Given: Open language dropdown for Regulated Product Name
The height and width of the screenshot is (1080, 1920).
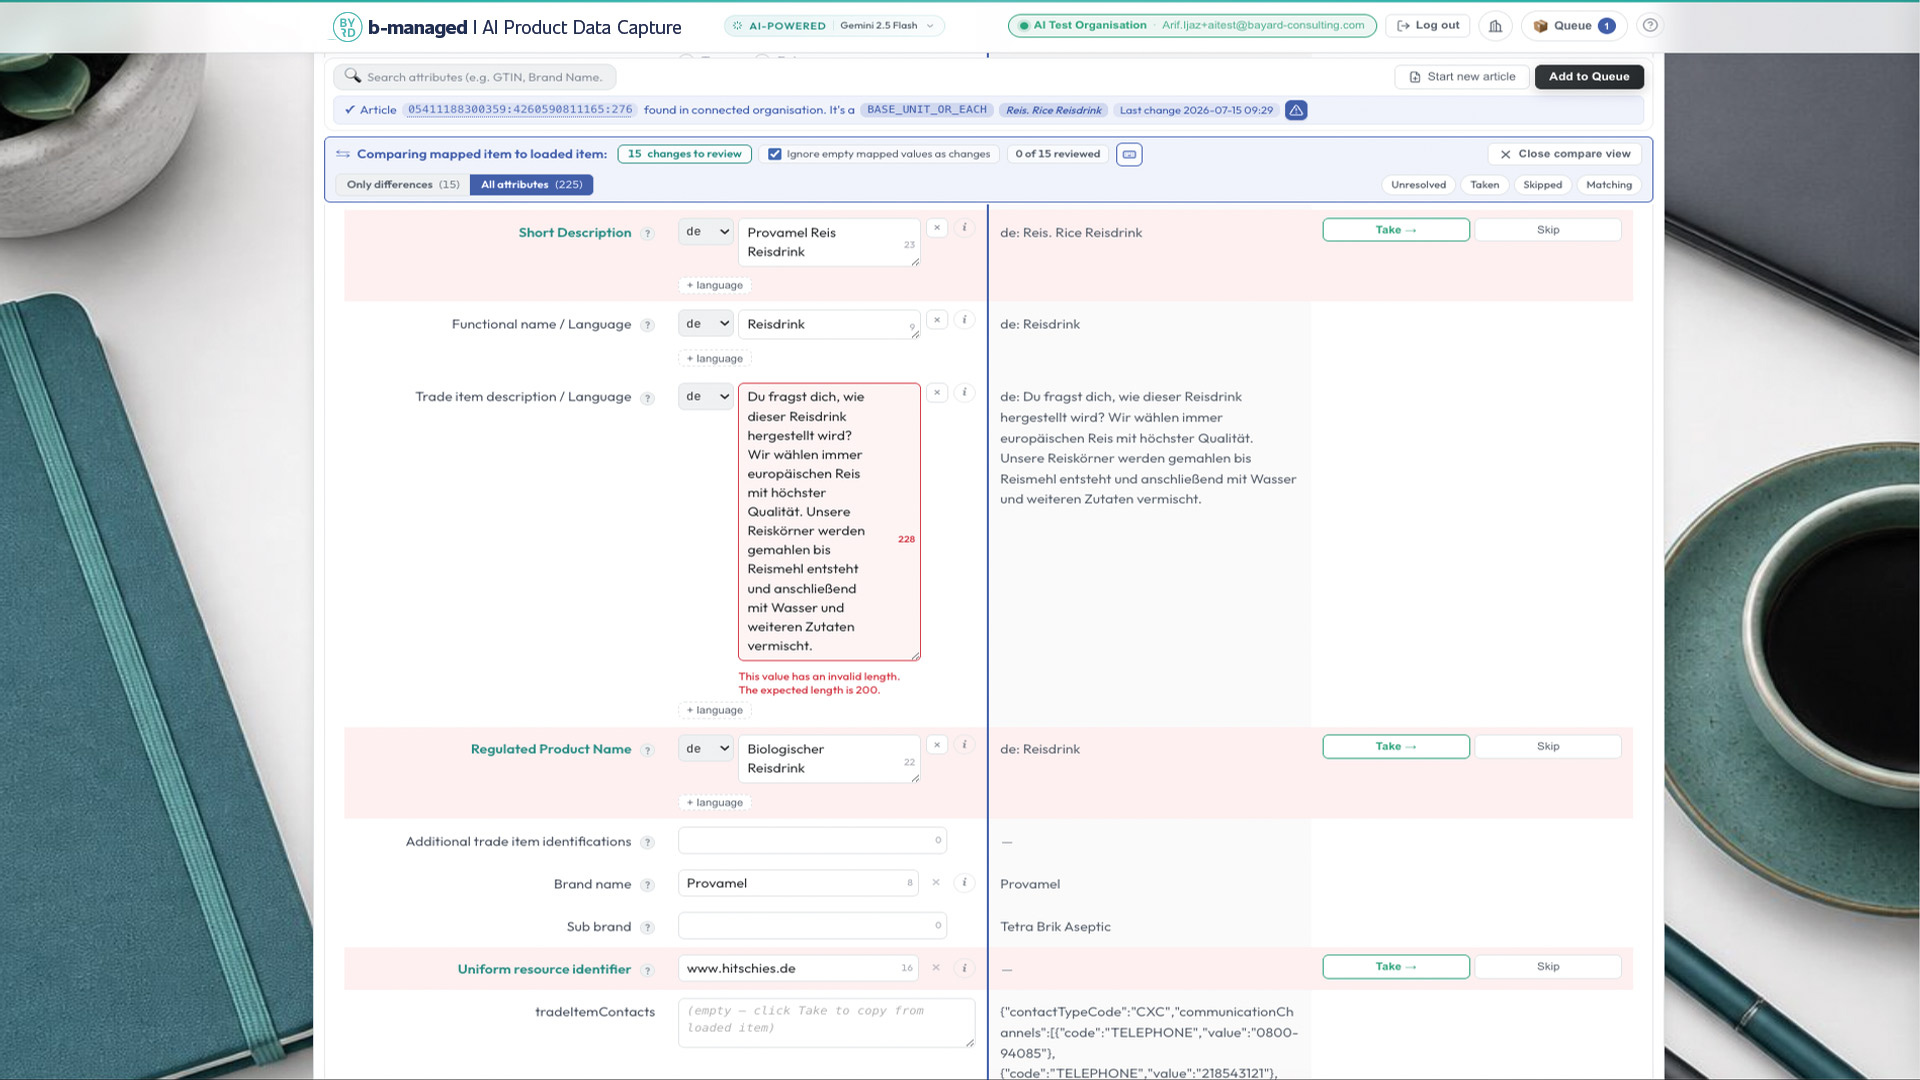Looking at the screenshot, I should (x=706, y=749).
